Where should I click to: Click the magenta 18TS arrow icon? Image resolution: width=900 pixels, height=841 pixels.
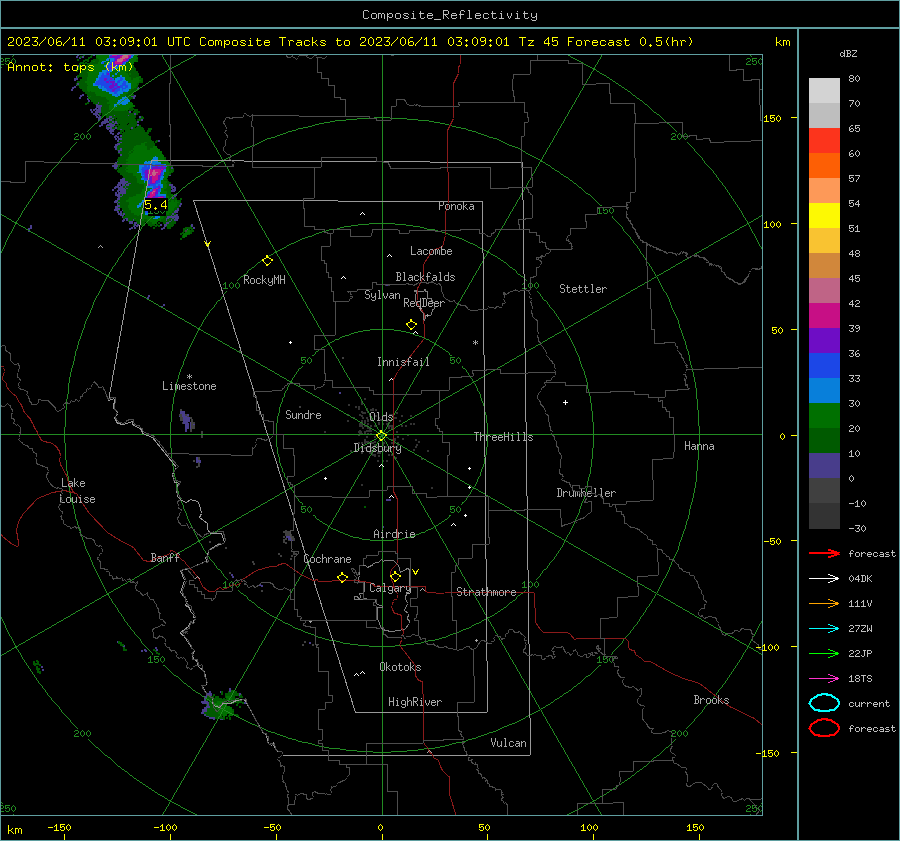pos(824,679)
